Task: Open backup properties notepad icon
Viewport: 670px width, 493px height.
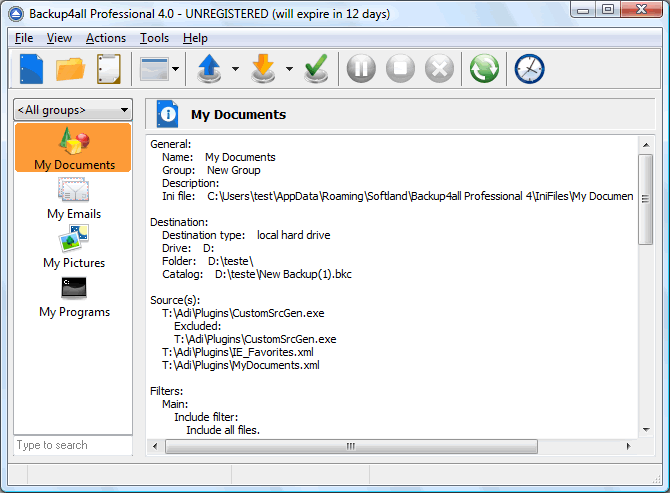Action: tap(109, 69)
